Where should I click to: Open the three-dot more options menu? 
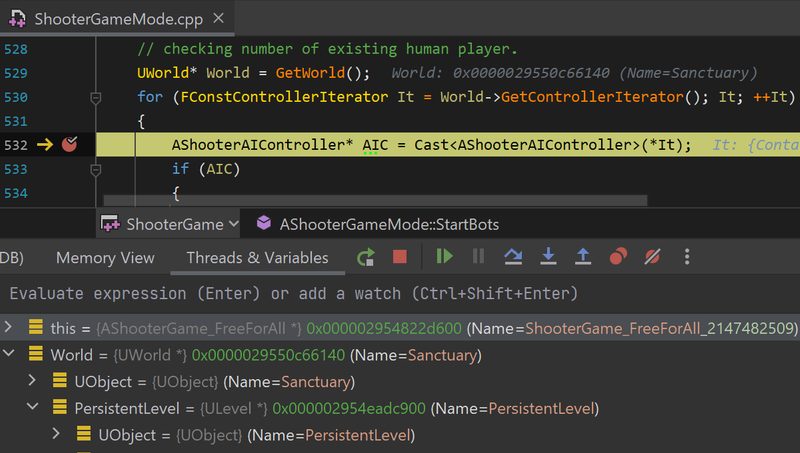click(687, 257)
